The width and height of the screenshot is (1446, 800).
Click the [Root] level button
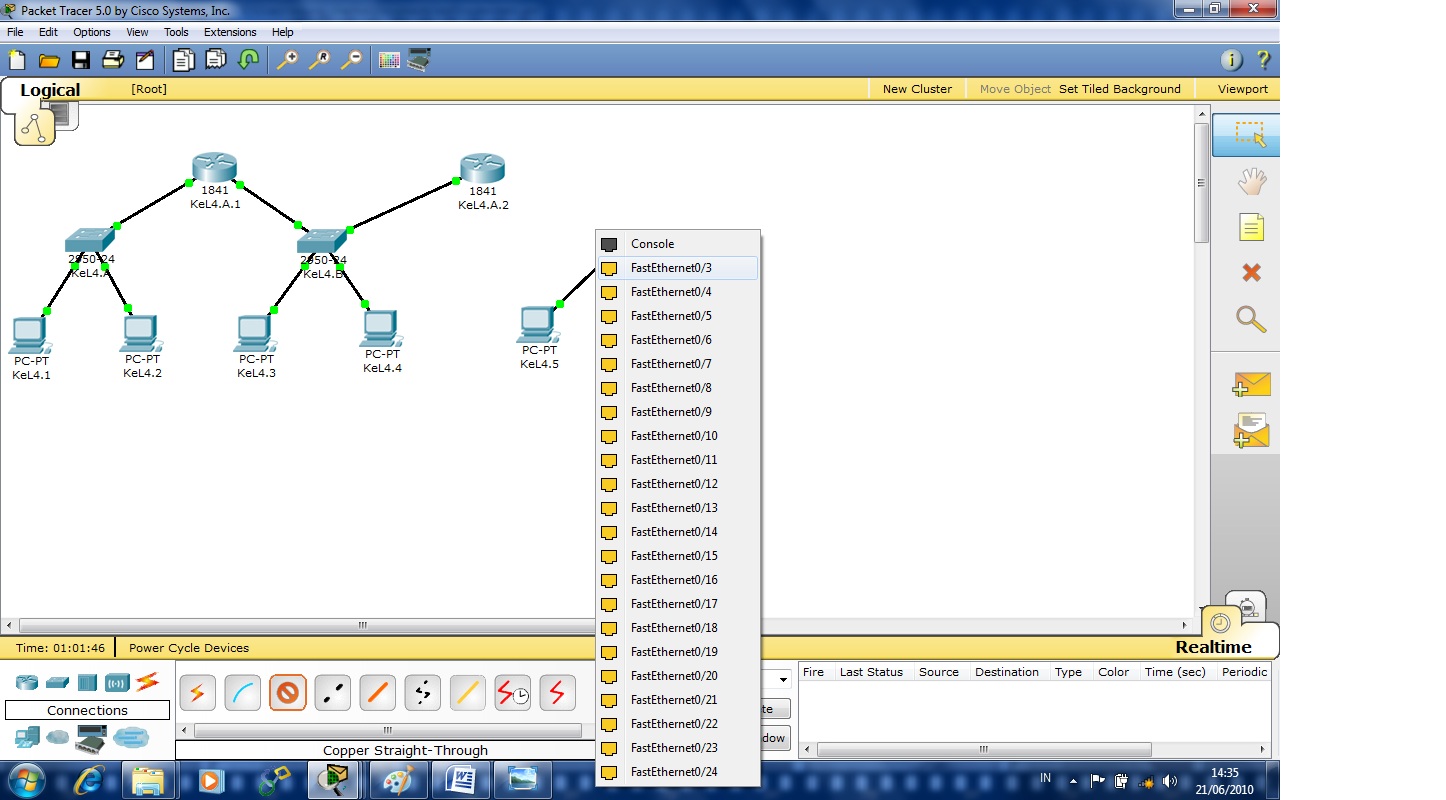pos(149,89)
